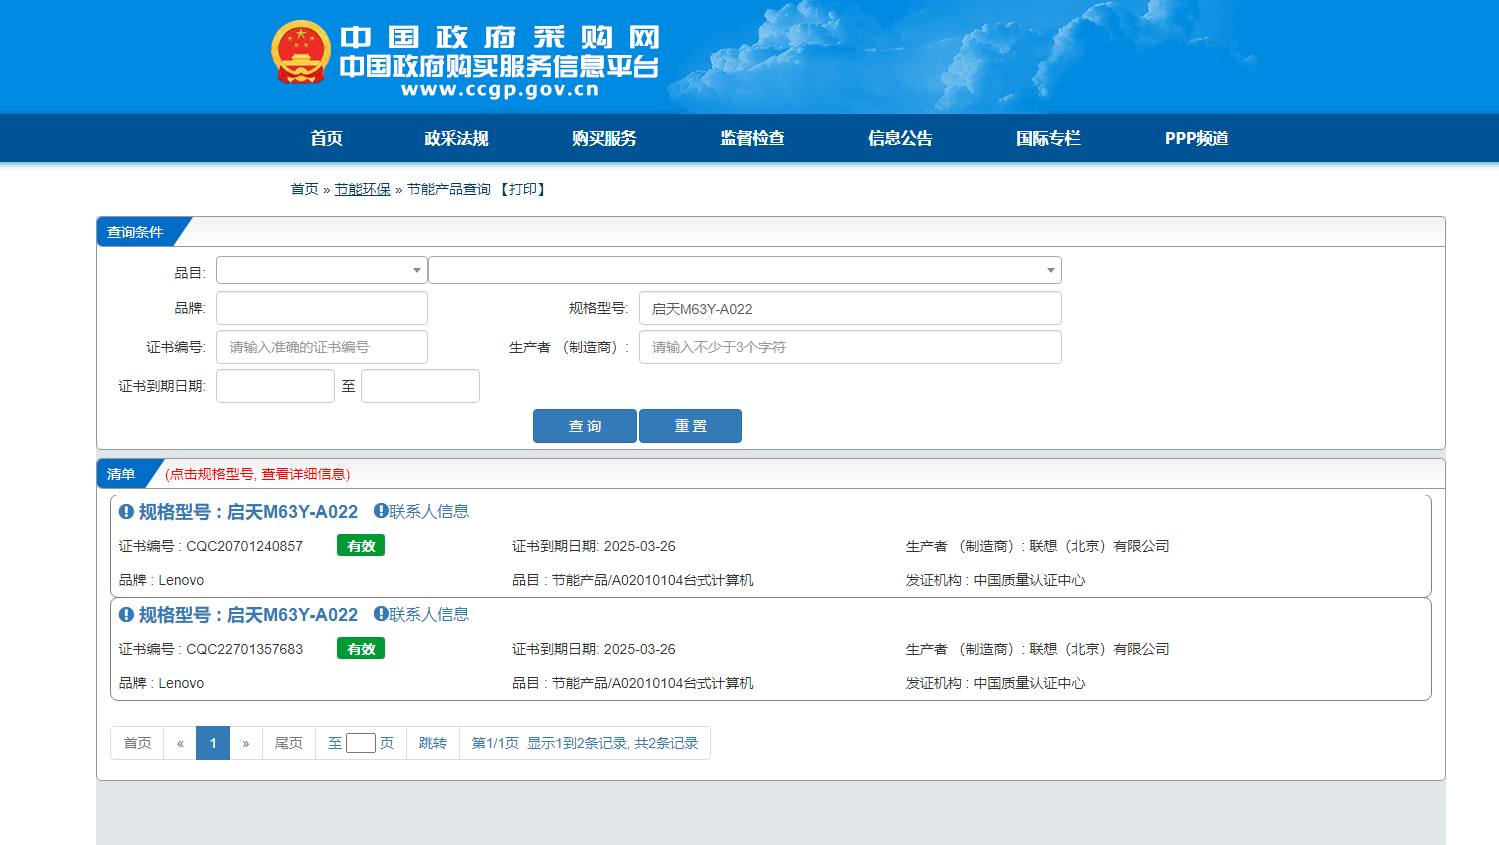
Task: Open 联系人信息 for certificate CQC22701357683
Action: 421,614
